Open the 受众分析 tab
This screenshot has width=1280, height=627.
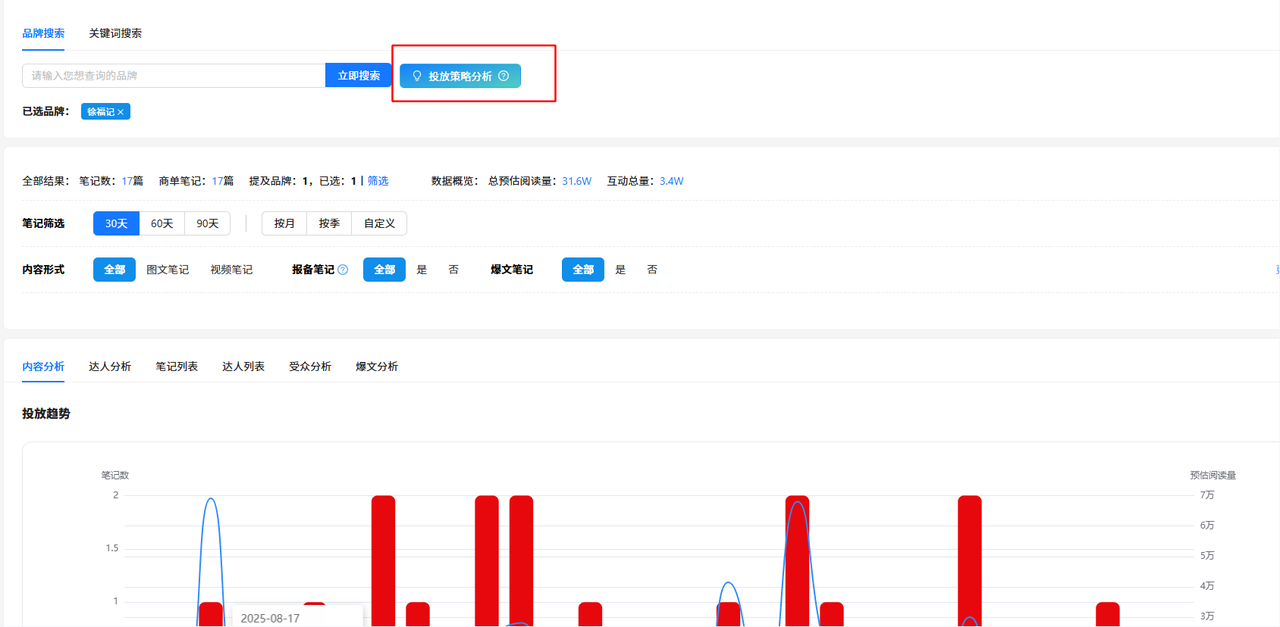(310, 367)
